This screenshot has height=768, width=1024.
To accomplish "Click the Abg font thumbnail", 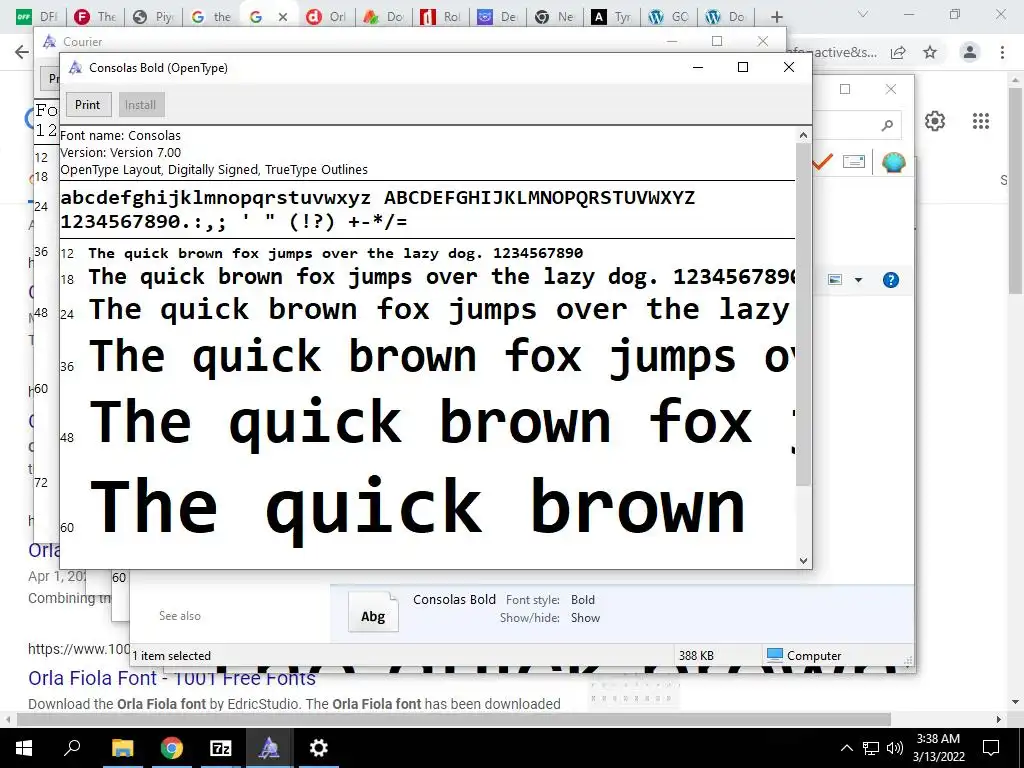I will (373, 613).
